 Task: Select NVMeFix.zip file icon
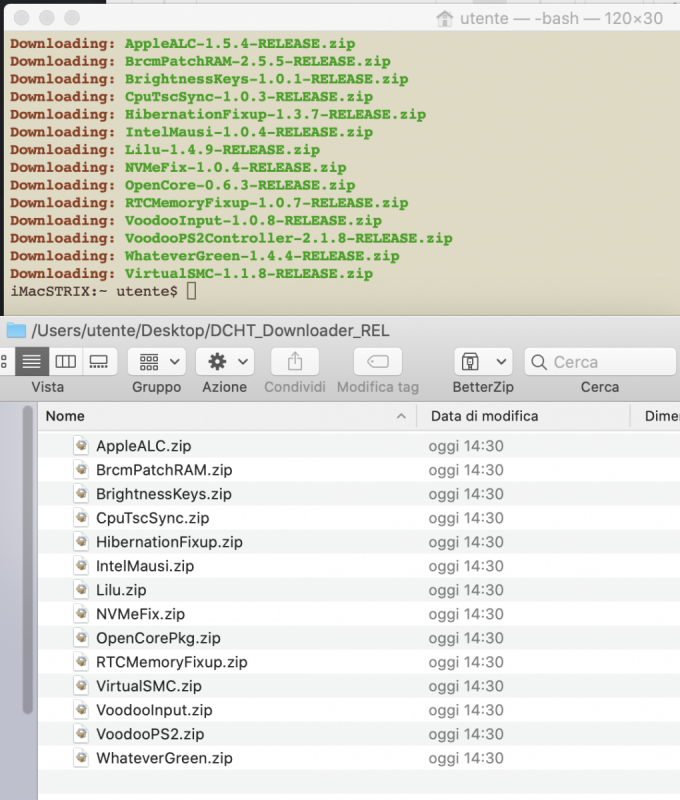81,613
